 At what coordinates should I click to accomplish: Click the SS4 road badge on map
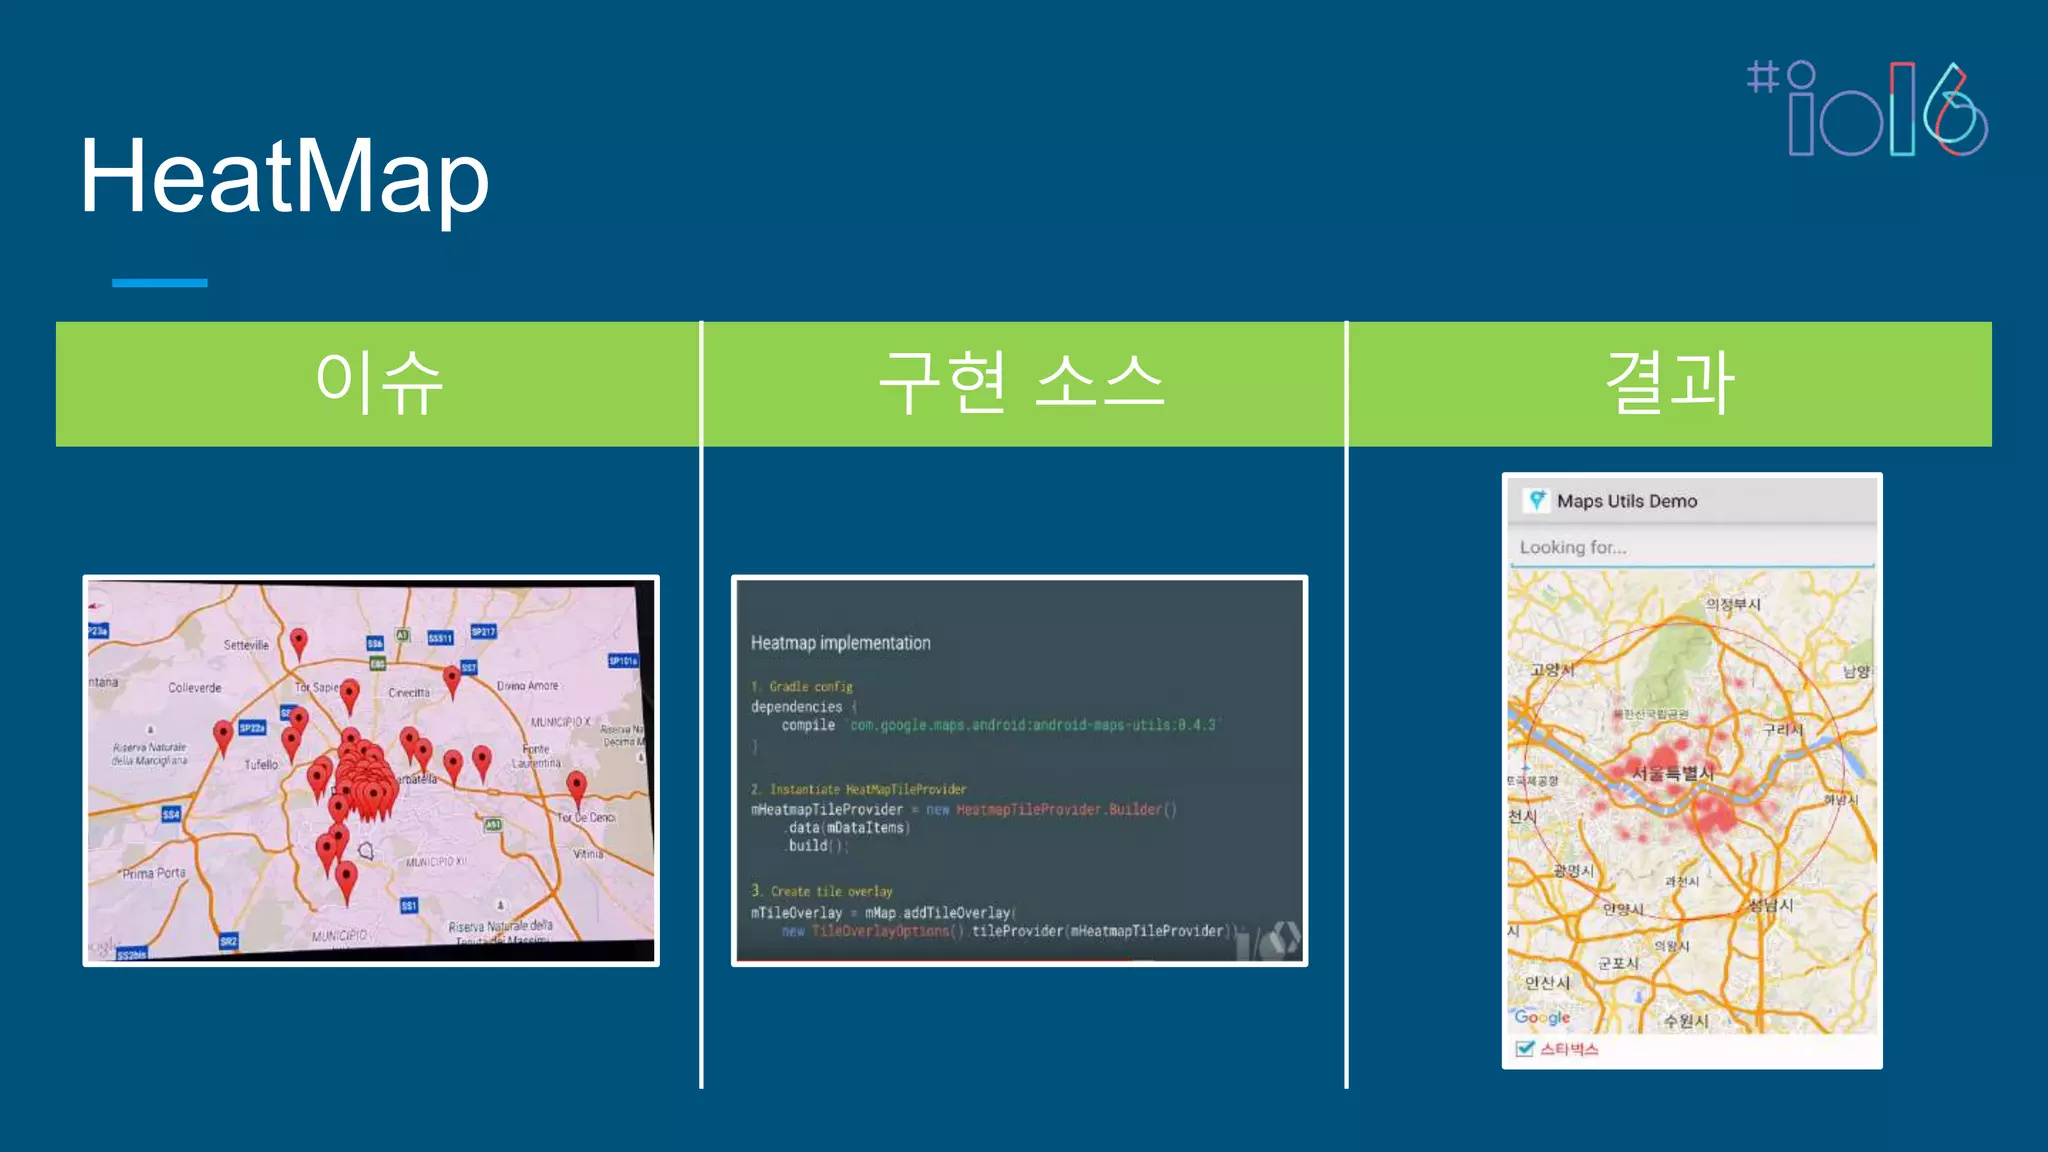171,814
